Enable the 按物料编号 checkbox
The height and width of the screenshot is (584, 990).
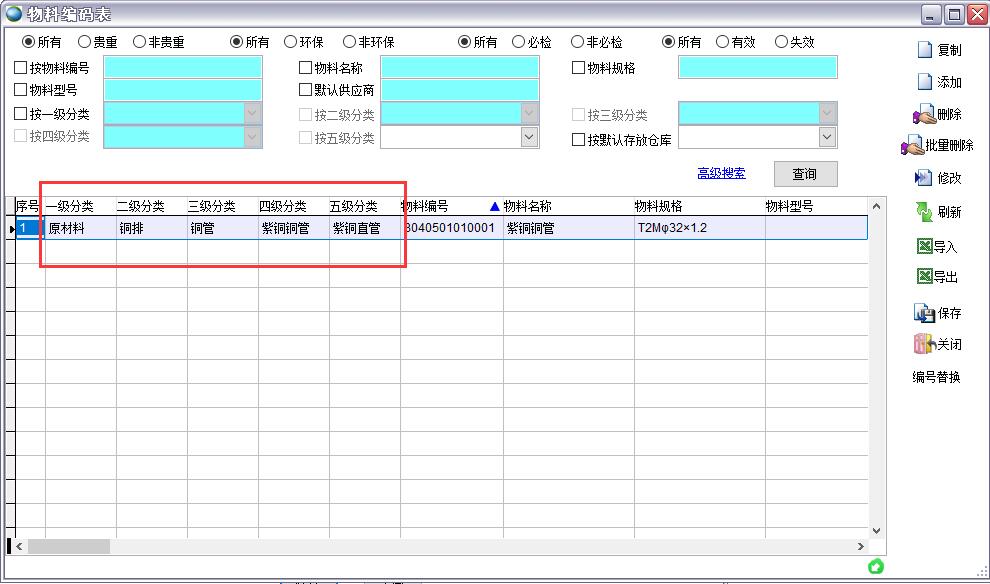tap(21, 68)
